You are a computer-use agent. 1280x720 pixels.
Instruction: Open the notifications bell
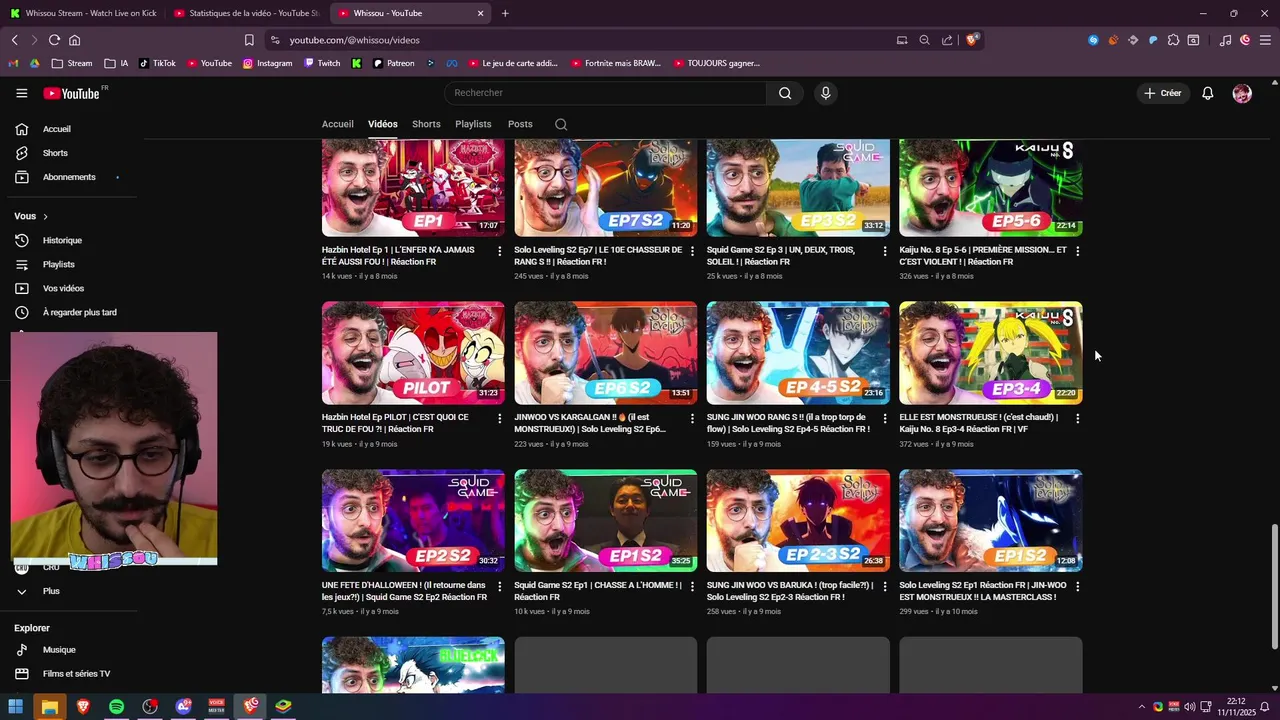[1208, 93]
